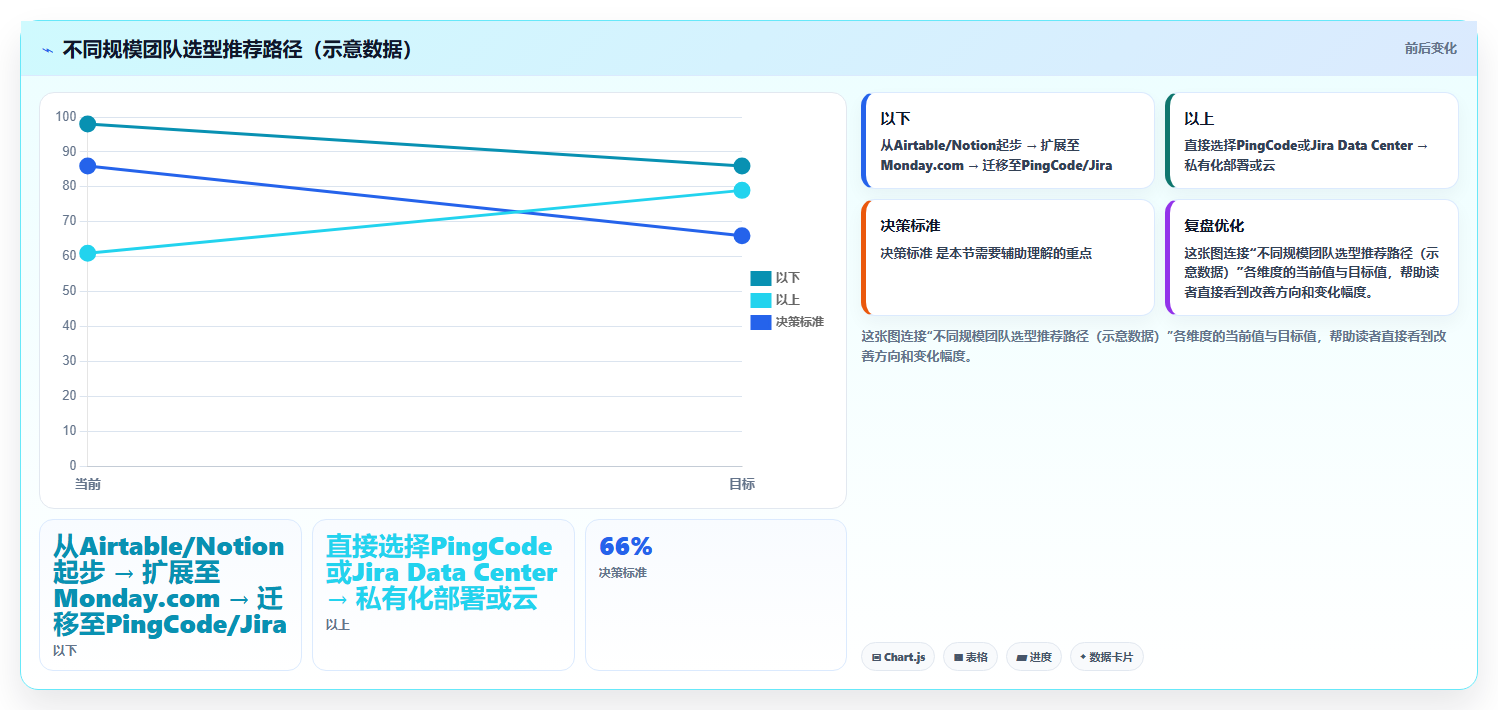Select the 以下 info card heading
This screenshot has width=1498, height=710.
(895, 119)
